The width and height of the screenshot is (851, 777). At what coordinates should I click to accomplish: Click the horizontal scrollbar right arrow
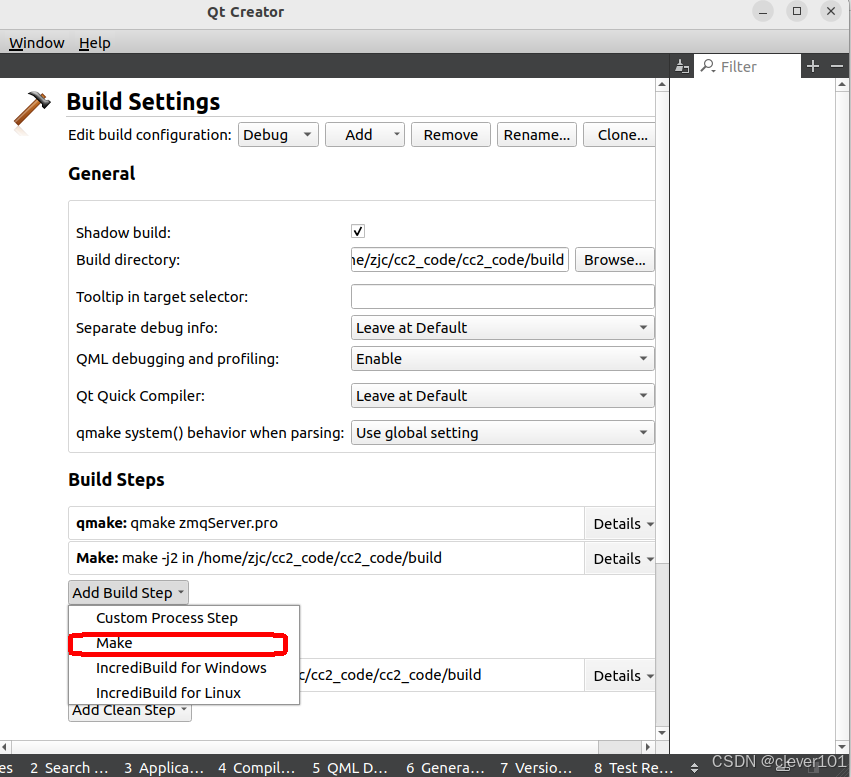[x=647, y=747]
